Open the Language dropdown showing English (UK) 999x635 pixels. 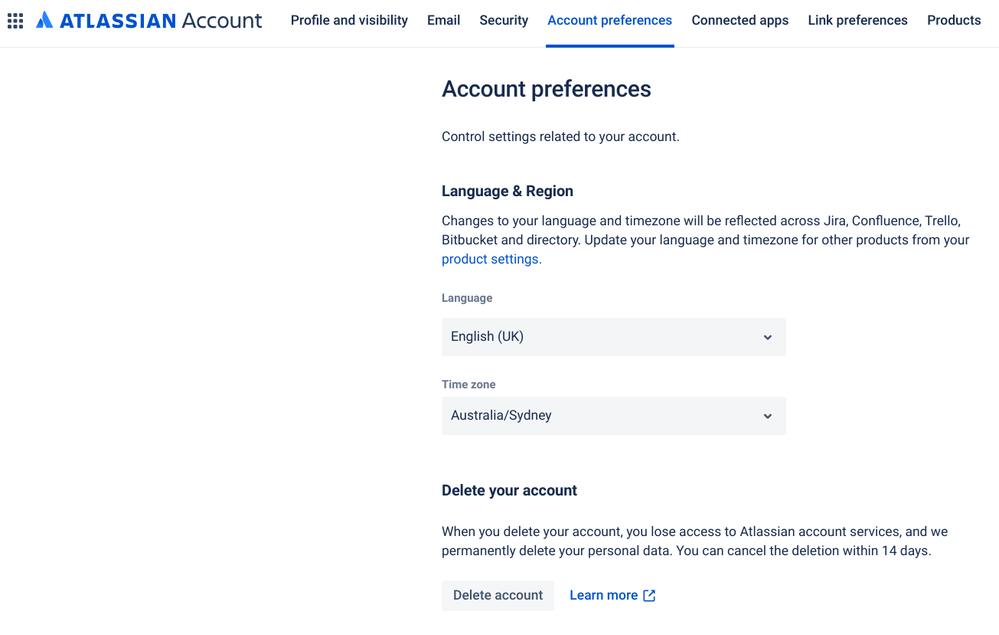pos(600,337)
